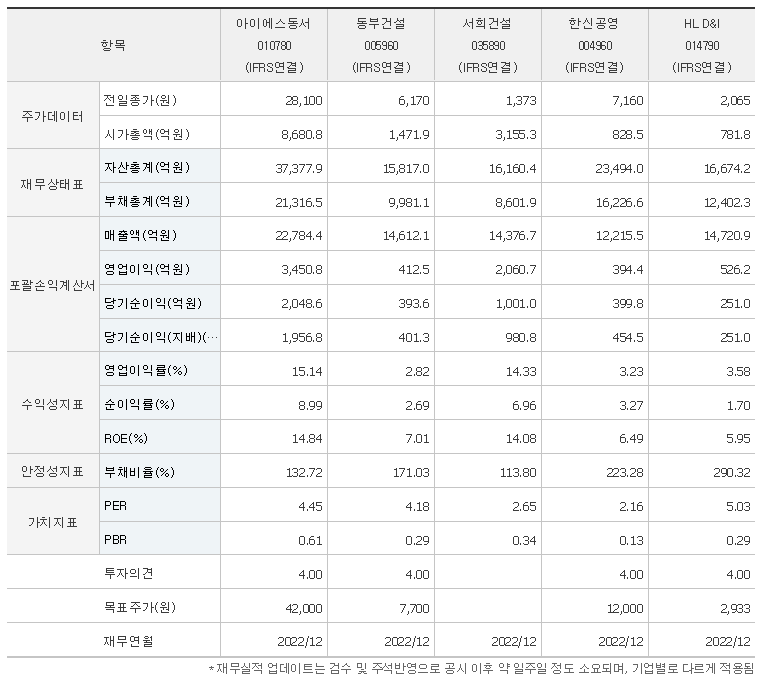Select the 투자의견 row label
Image resolution: width=766 pixels, height=677 pixels.
[128, 573]
